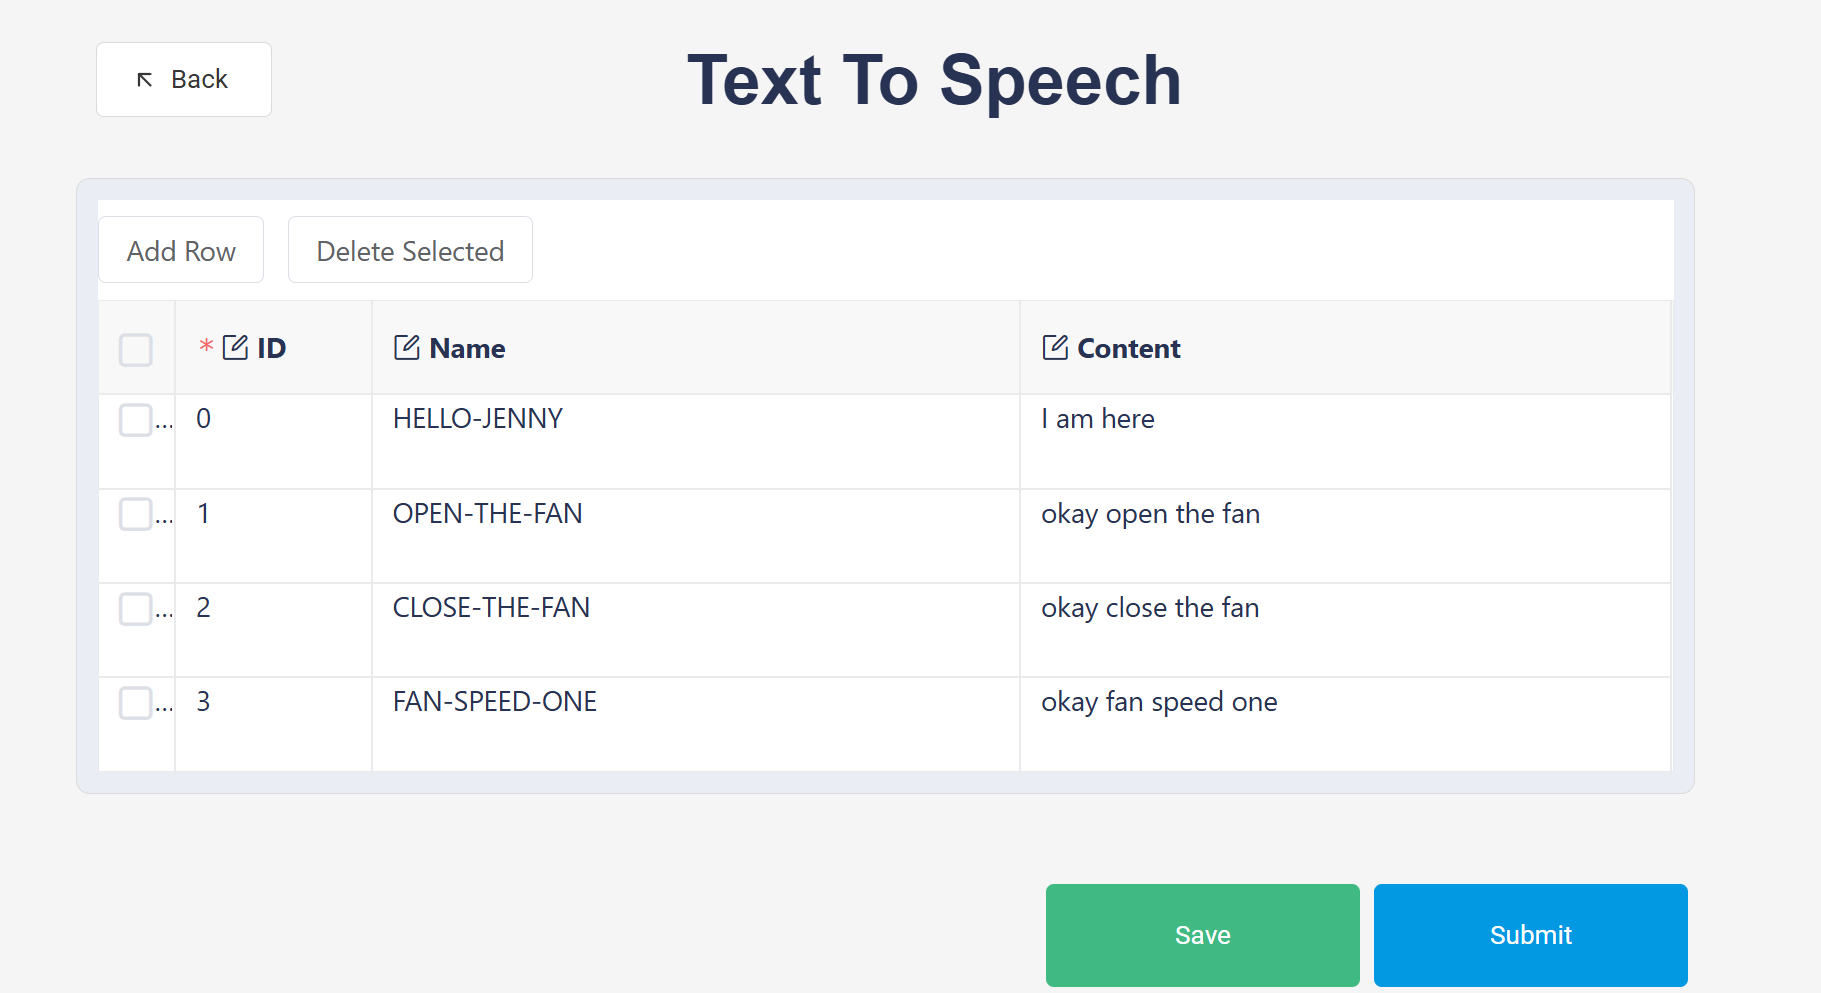Click the Text To Speech page title
The height and width of the screenshot is (993, 1821).
(934, 80)
